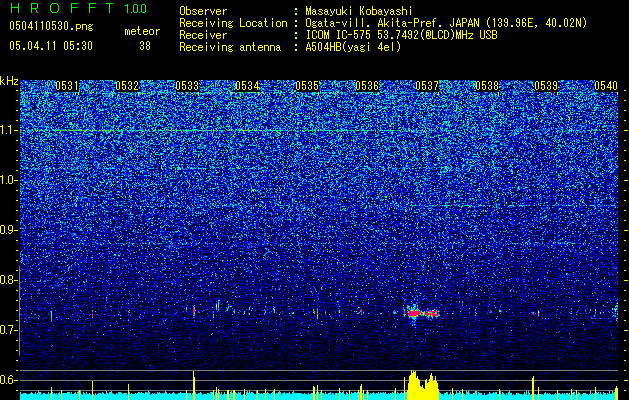Click the large red meteor echo near 0537
This screenshot has height=400, width=629.
coord(423,313)
